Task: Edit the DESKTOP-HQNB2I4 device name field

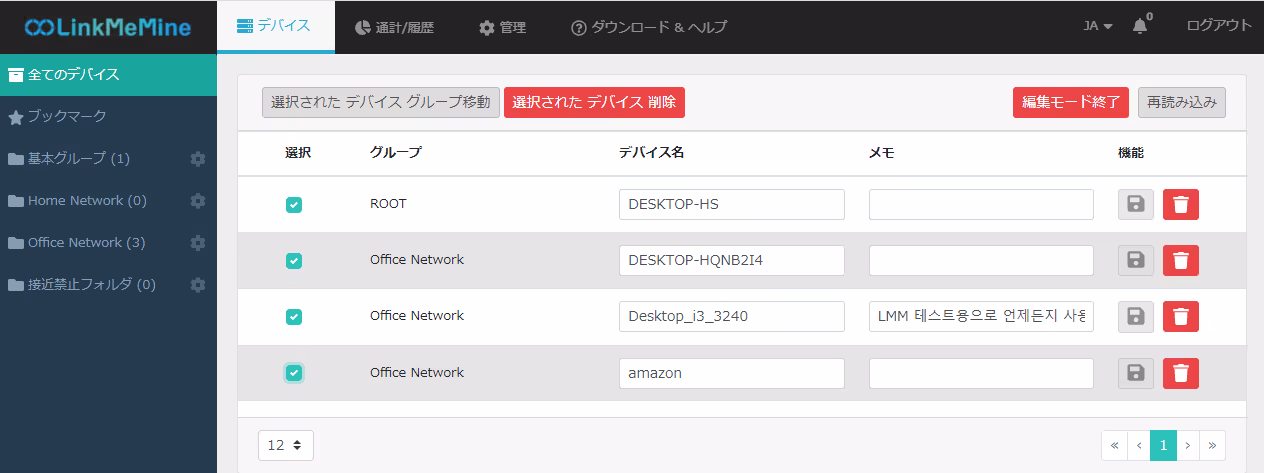Action: coord(732,260)
